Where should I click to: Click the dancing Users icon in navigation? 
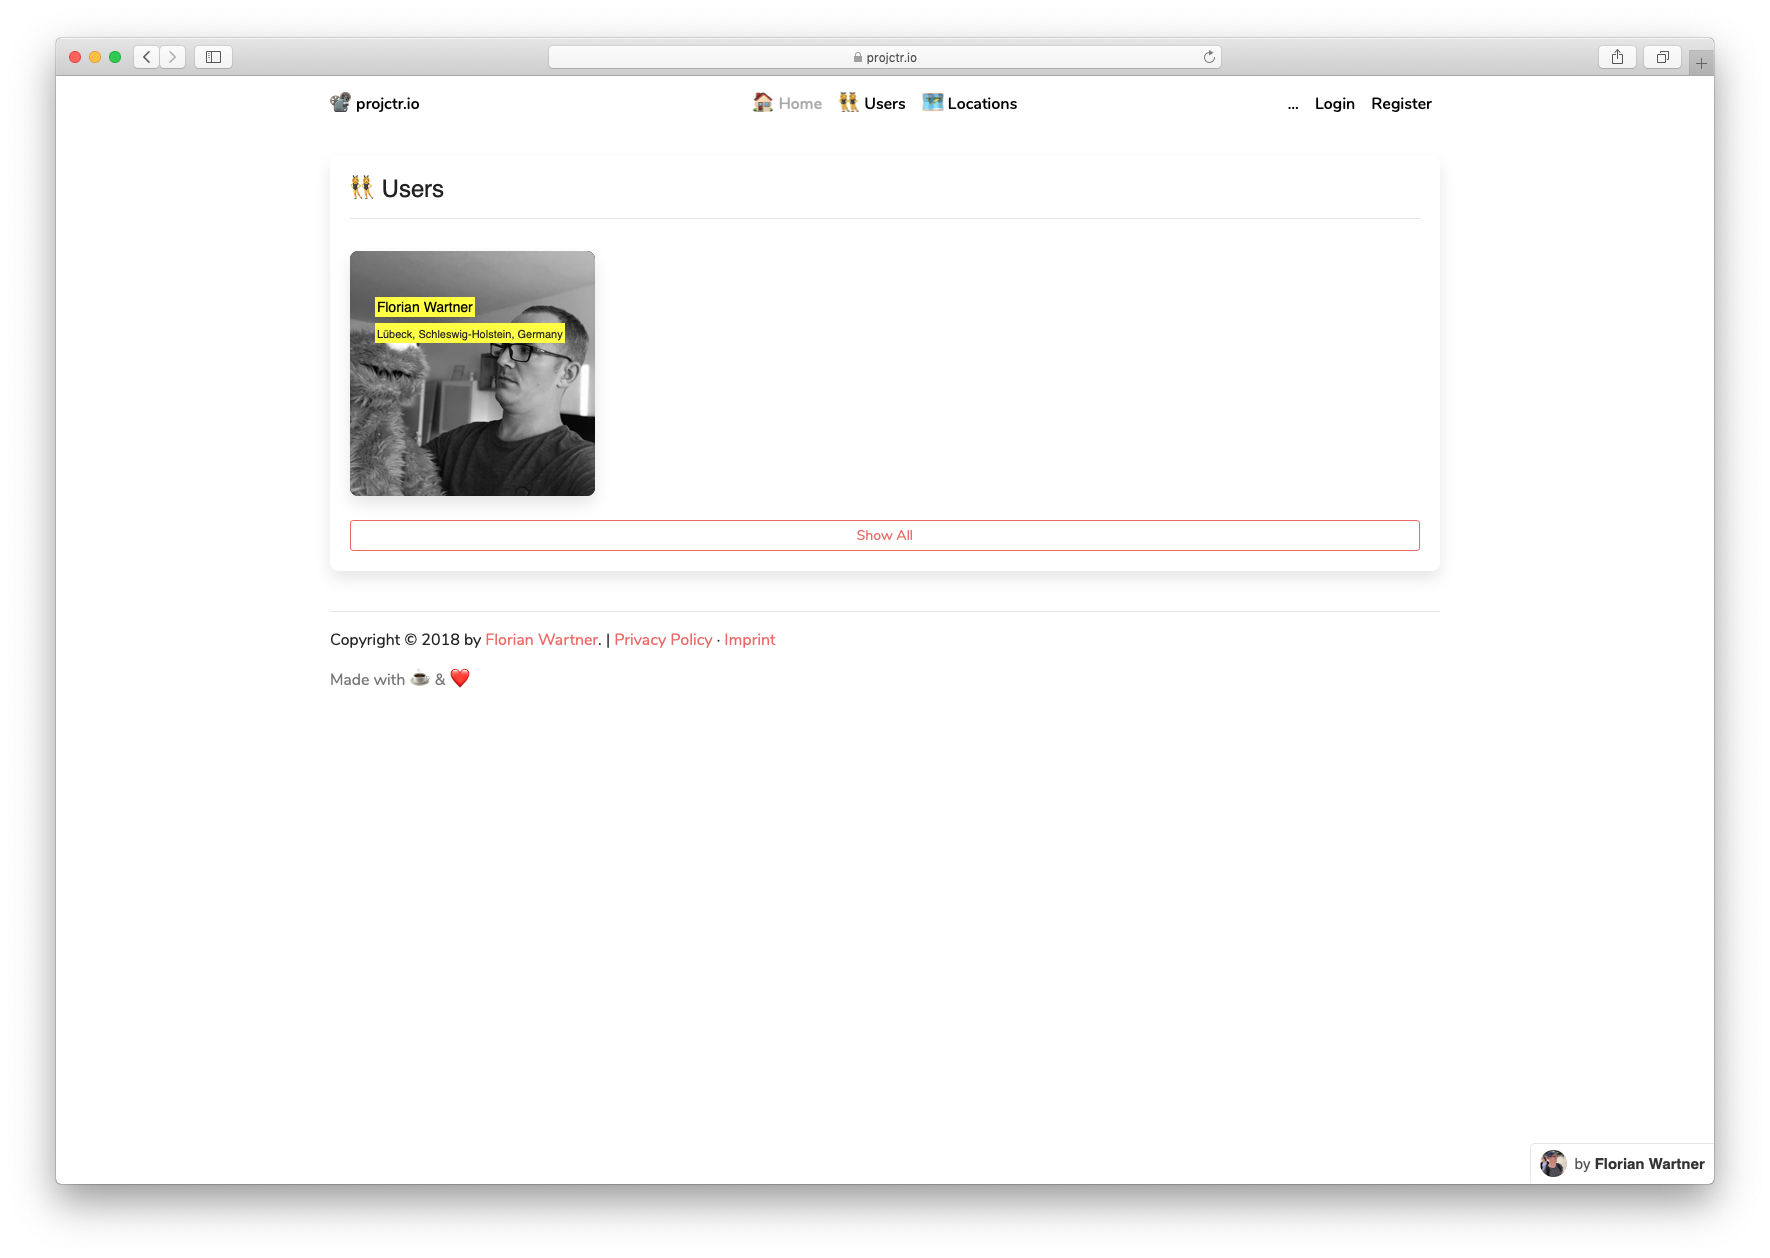(x=847, y=102)
